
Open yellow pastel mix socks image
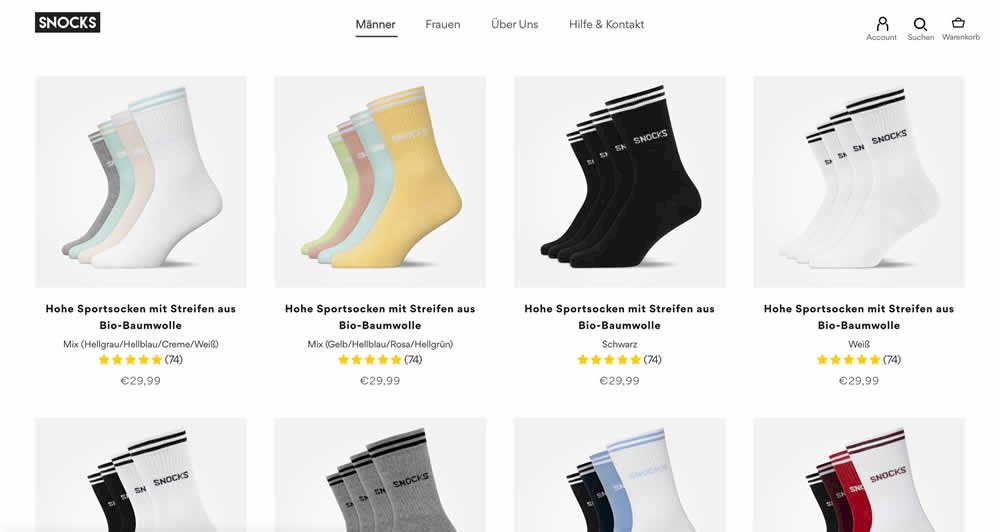point(380,182)
